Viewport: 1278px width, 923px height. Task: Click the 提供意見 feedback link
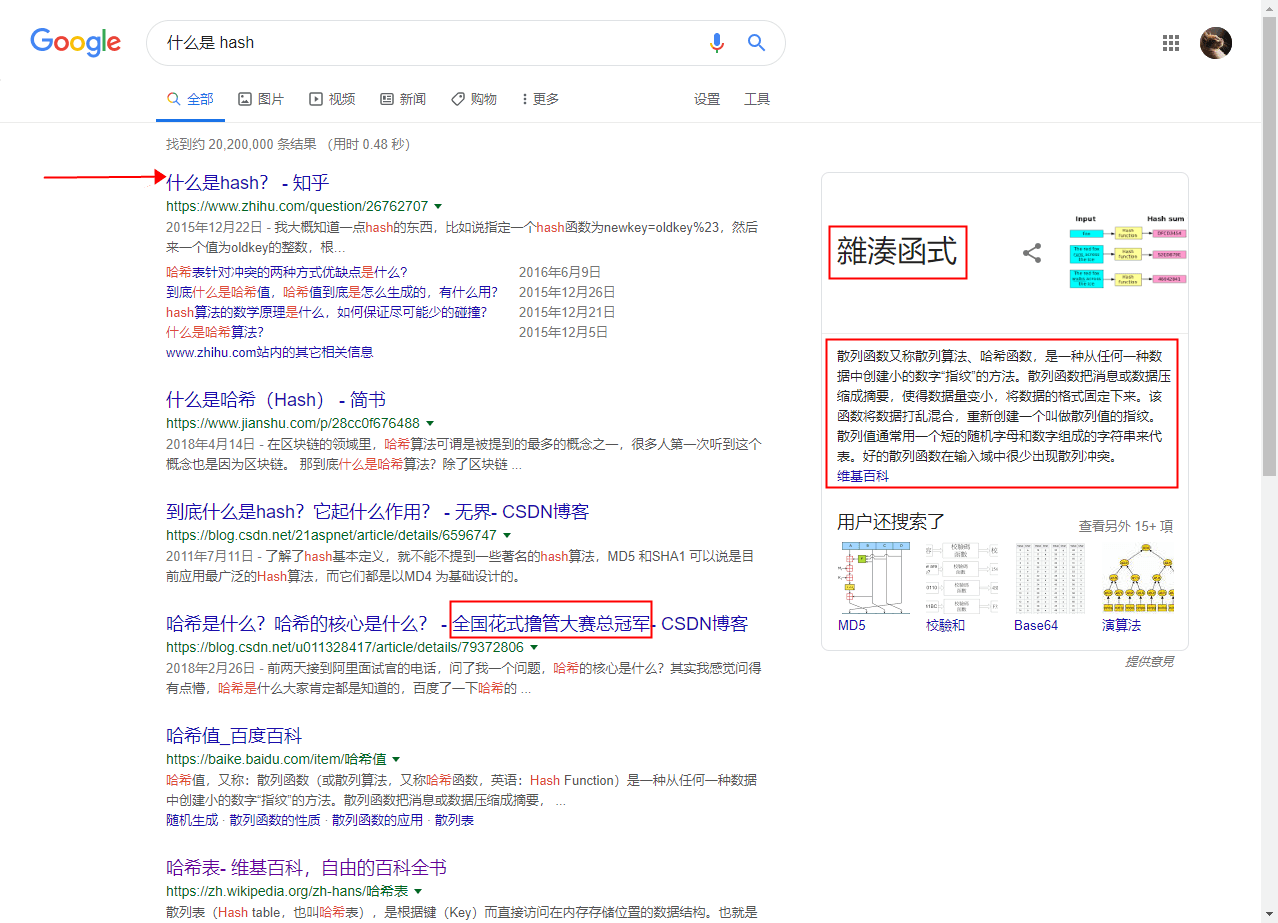tap(1149, 661)
